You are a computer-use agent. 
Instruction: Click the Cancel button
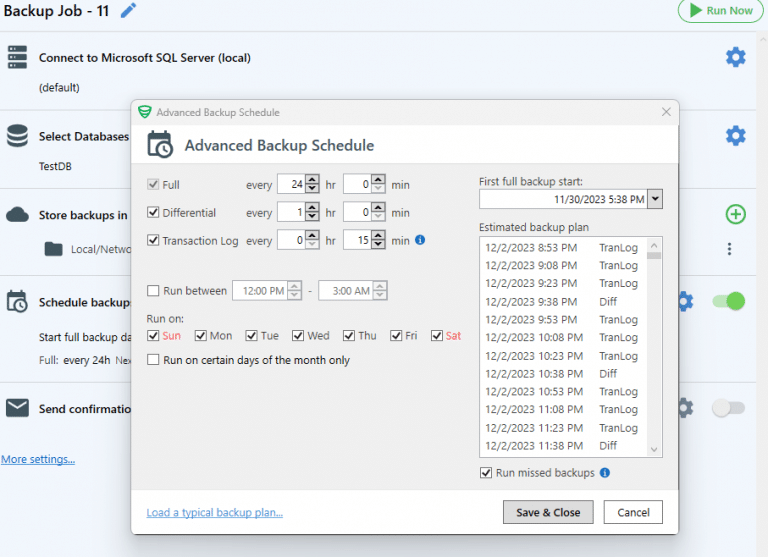click(633, 512)
